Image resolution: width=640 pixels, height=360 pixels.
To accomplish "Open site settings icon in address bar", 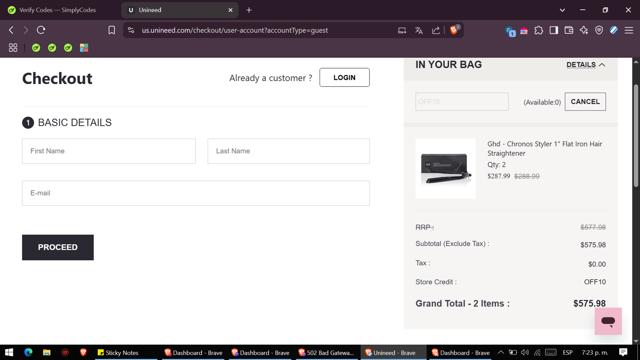I will [x=131, y=30].
